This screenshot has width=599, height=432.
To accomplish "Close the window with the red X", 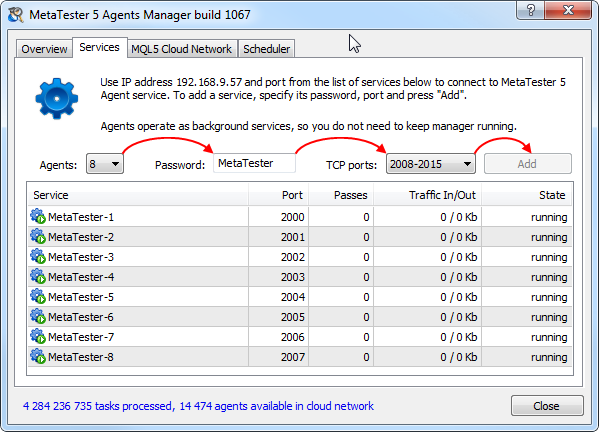I will pyautogui.click(x=568, y=9).
